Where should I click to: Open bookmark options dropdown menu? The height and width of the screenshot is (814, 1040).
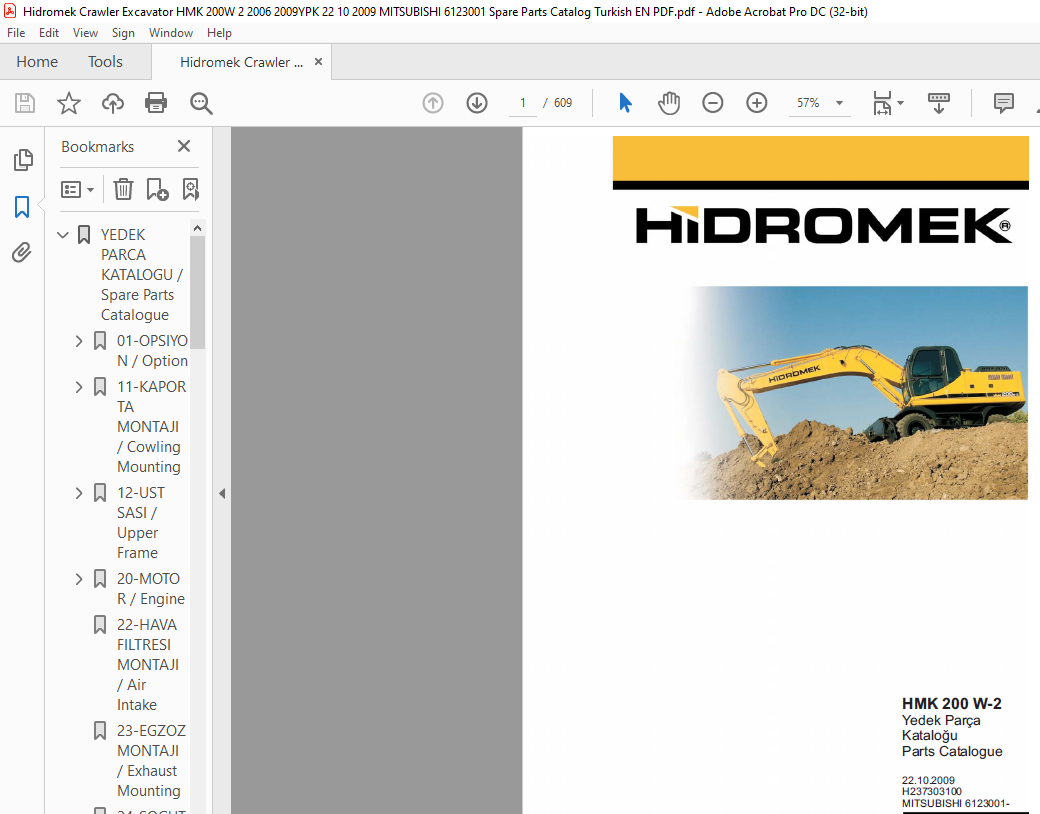78,190
